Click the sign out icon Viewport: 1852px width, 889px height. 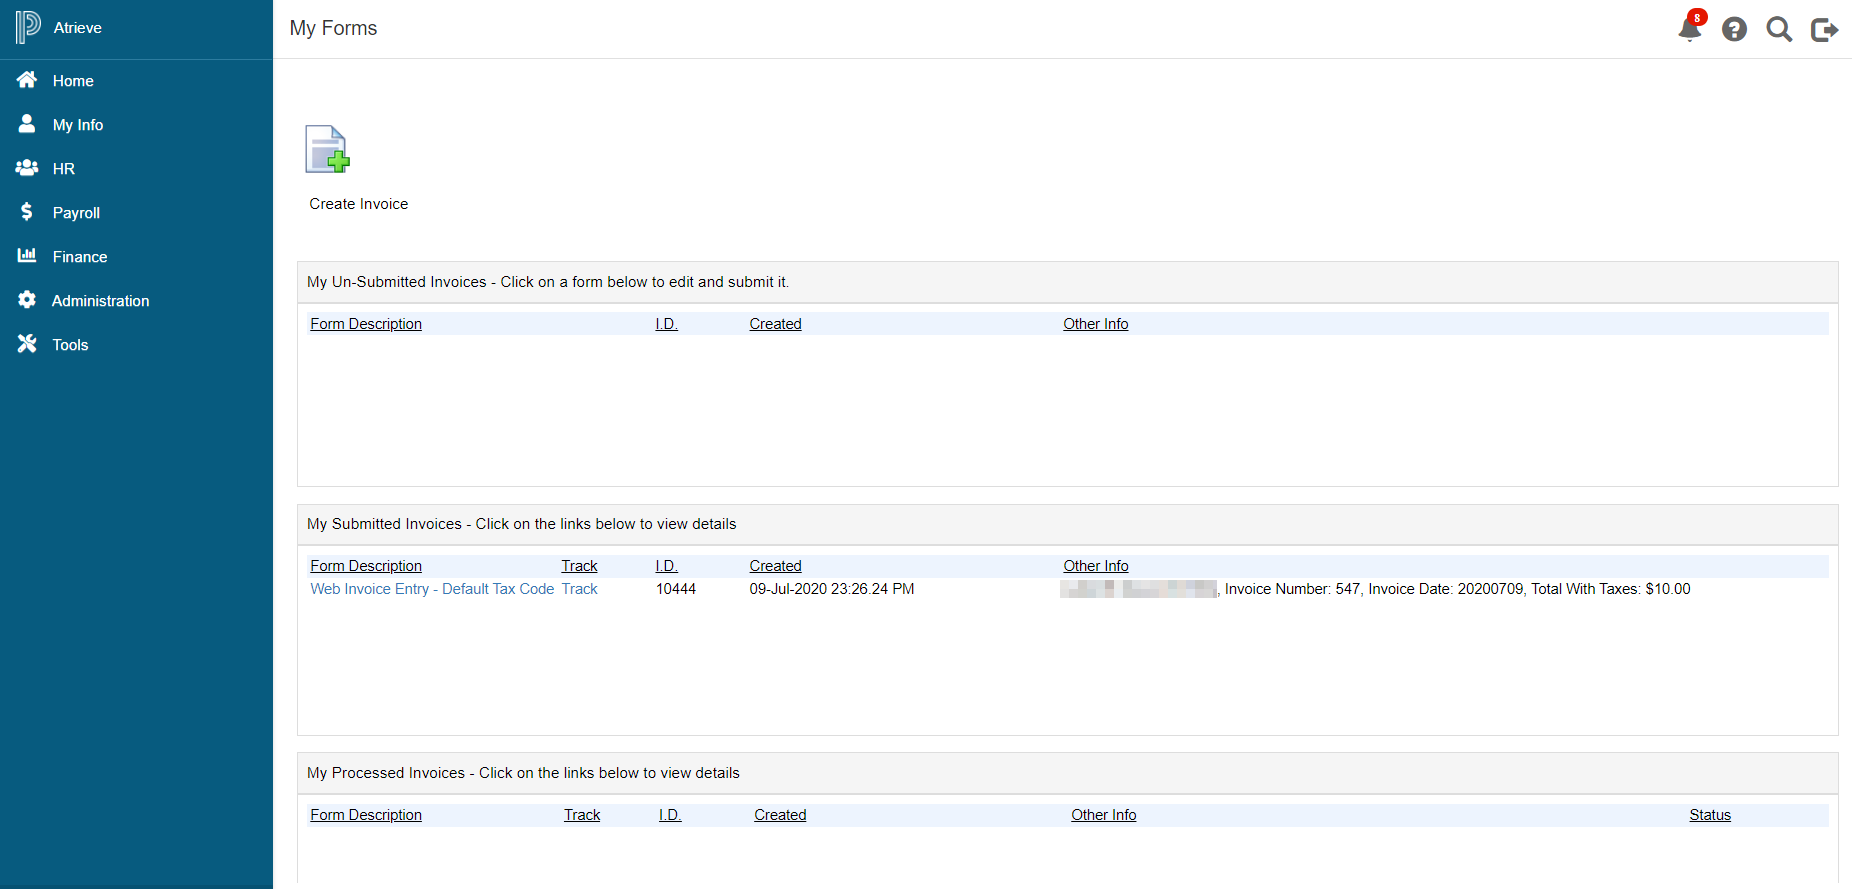[x=1824, y=30]
